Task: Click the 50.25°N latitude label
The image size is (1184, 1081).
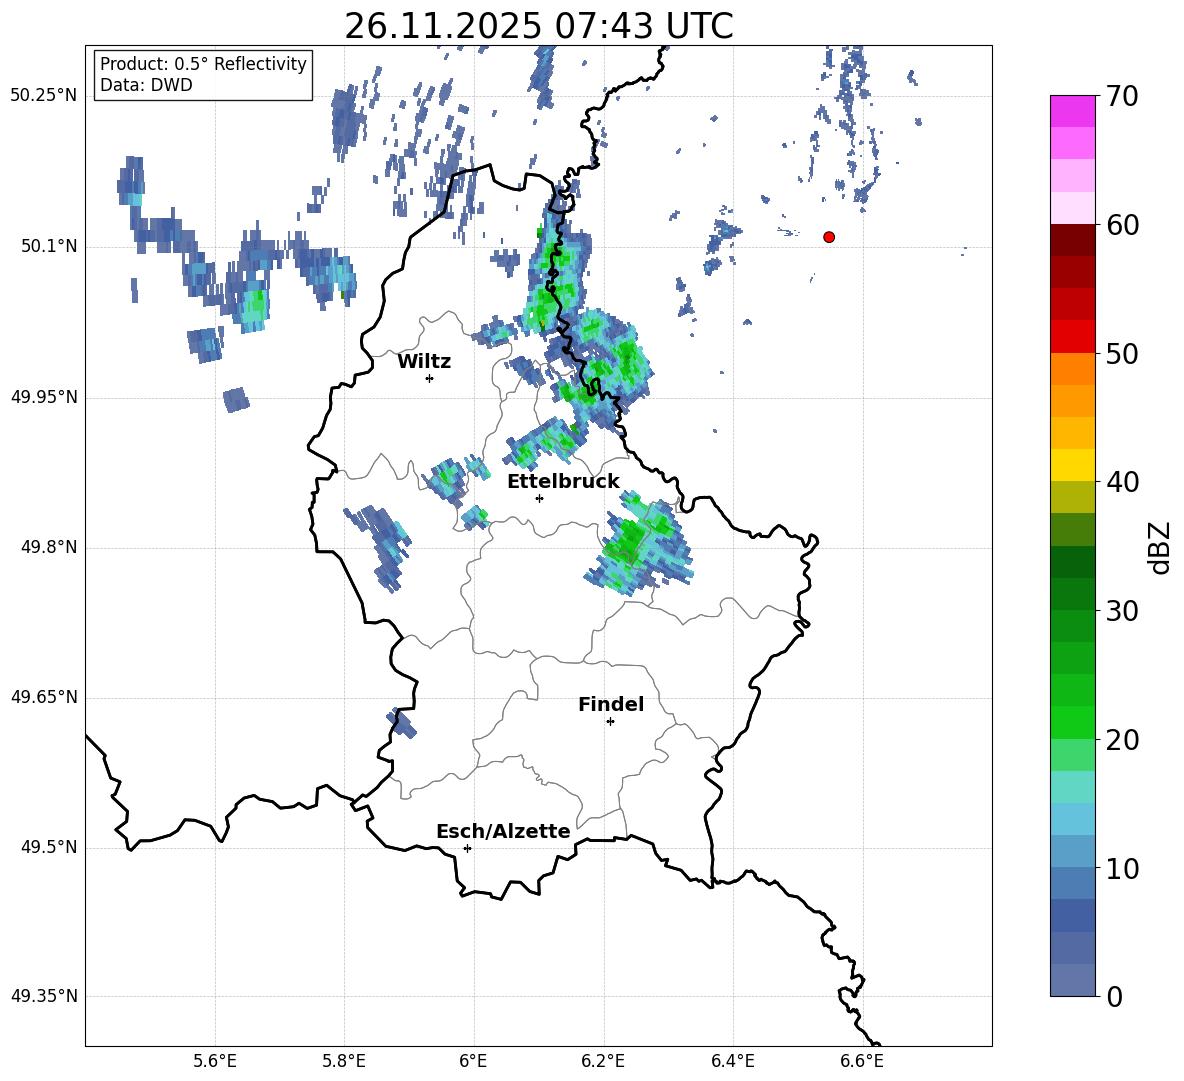Action: click(44, 96)
